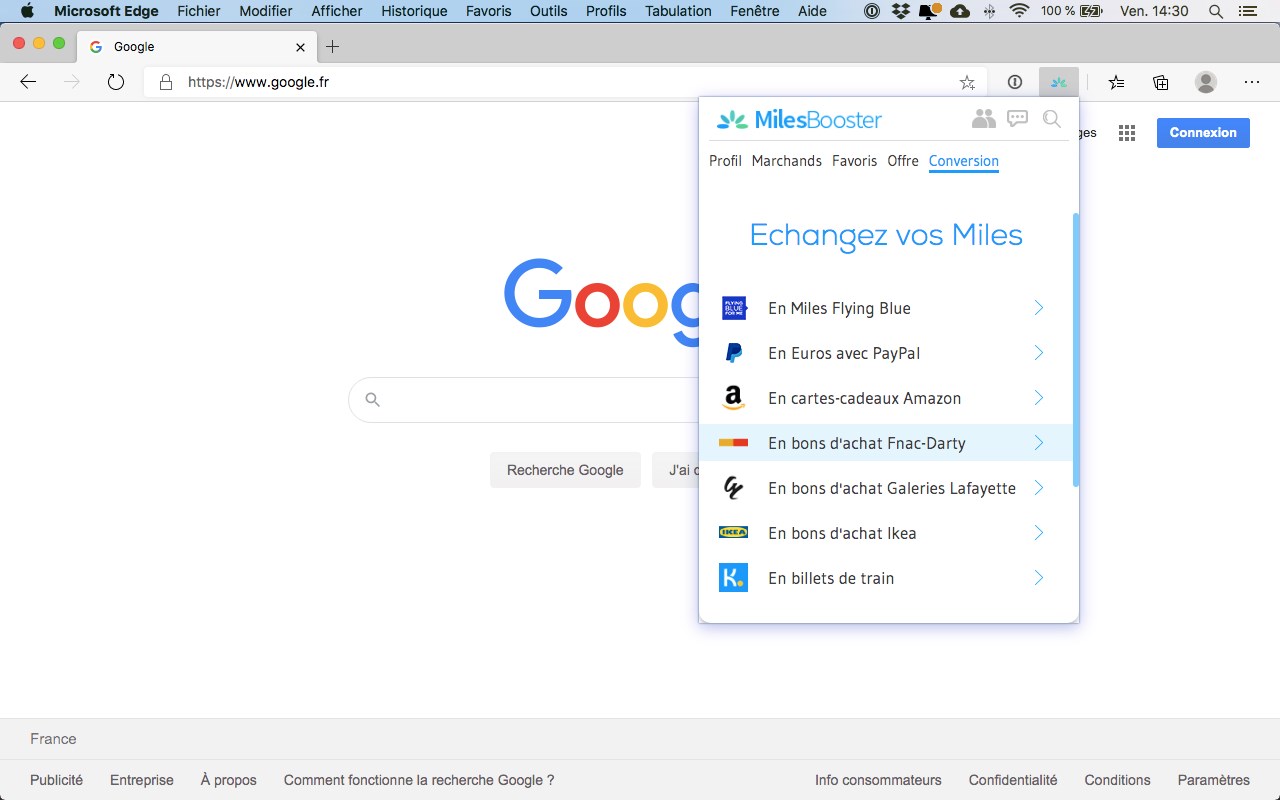Click the Recherche Google button

(x=565, y=470)
